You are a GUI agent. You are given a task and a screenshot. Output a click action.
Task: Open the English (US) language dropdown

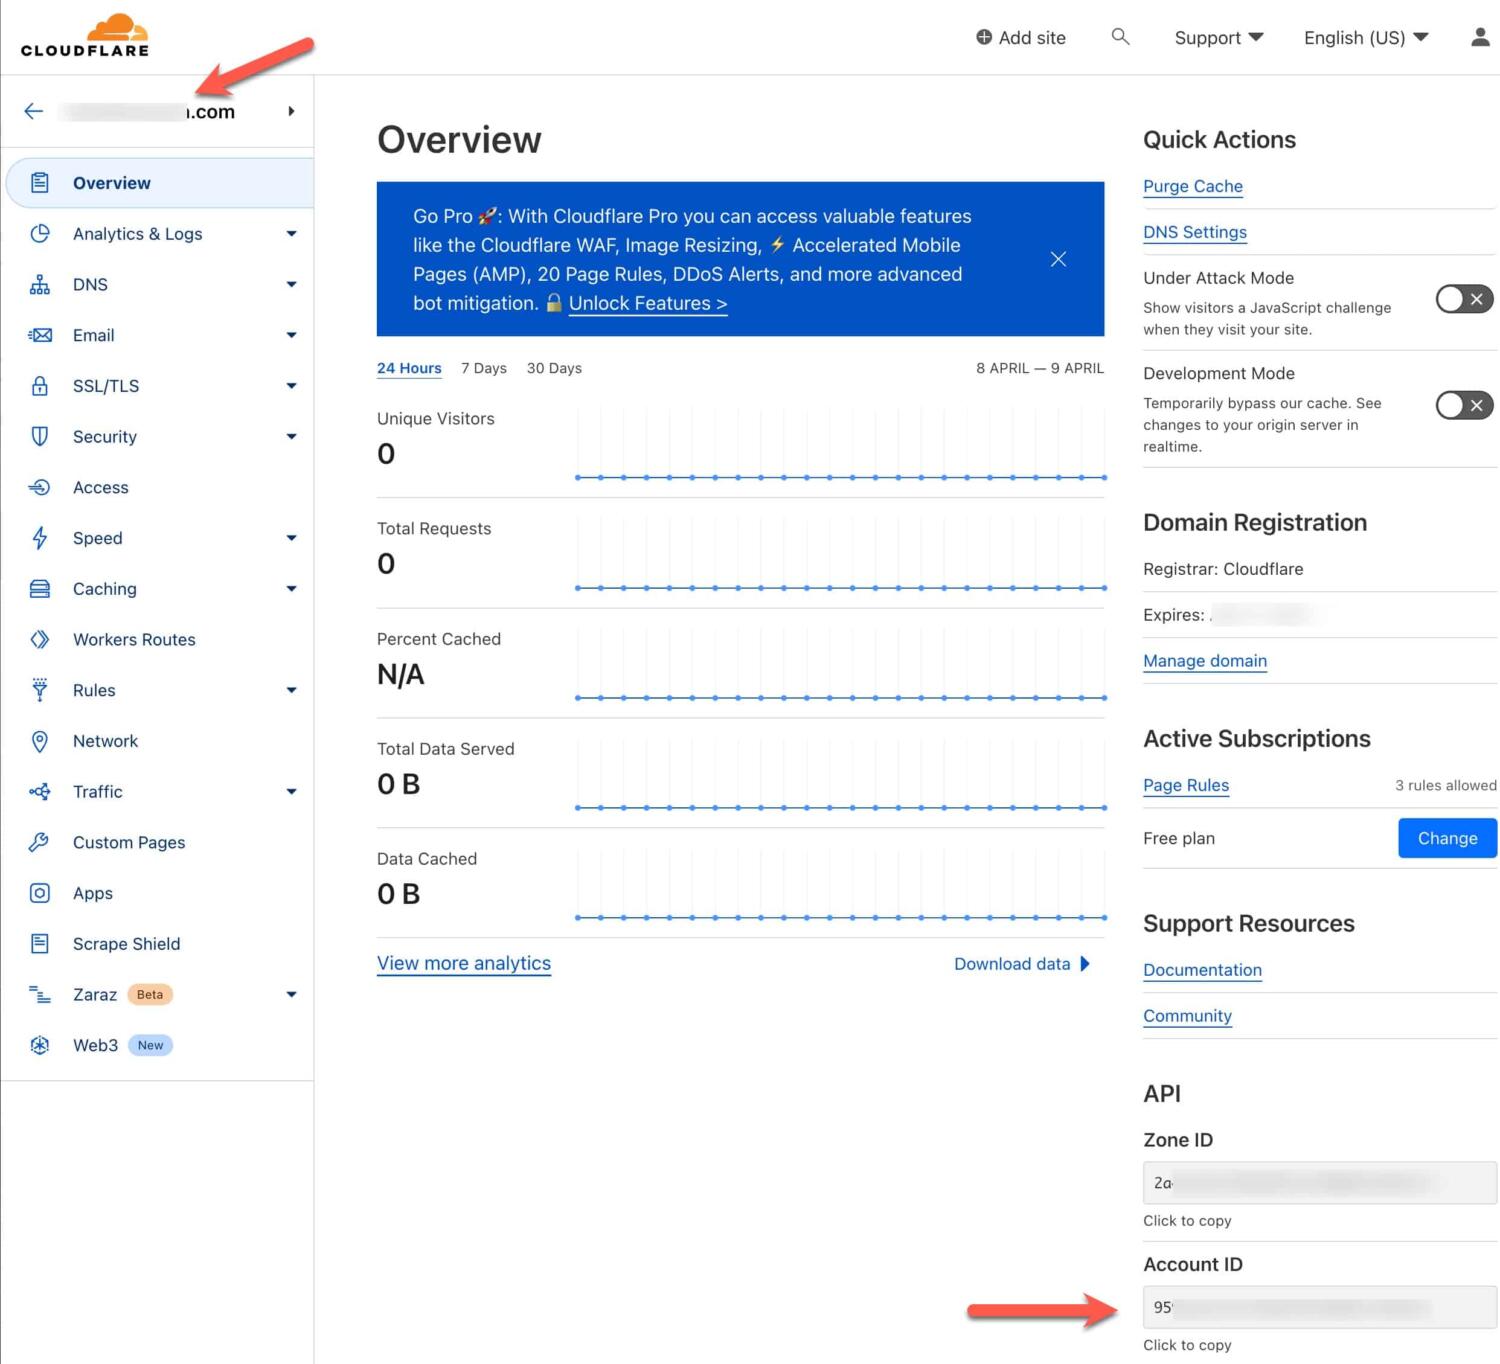[1365, 37]
